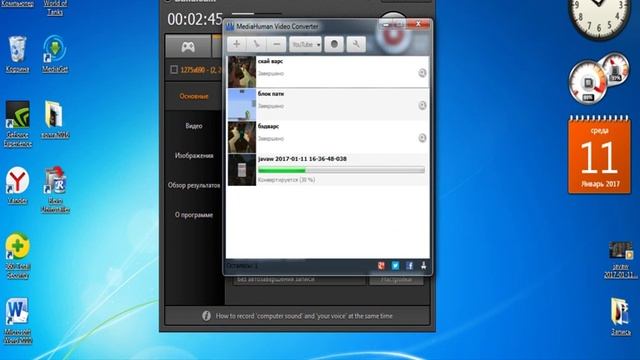Open the WinRAR-style archive desktop shortcut
The width and height of the screenshot is (640, 360).
point(55,189)
